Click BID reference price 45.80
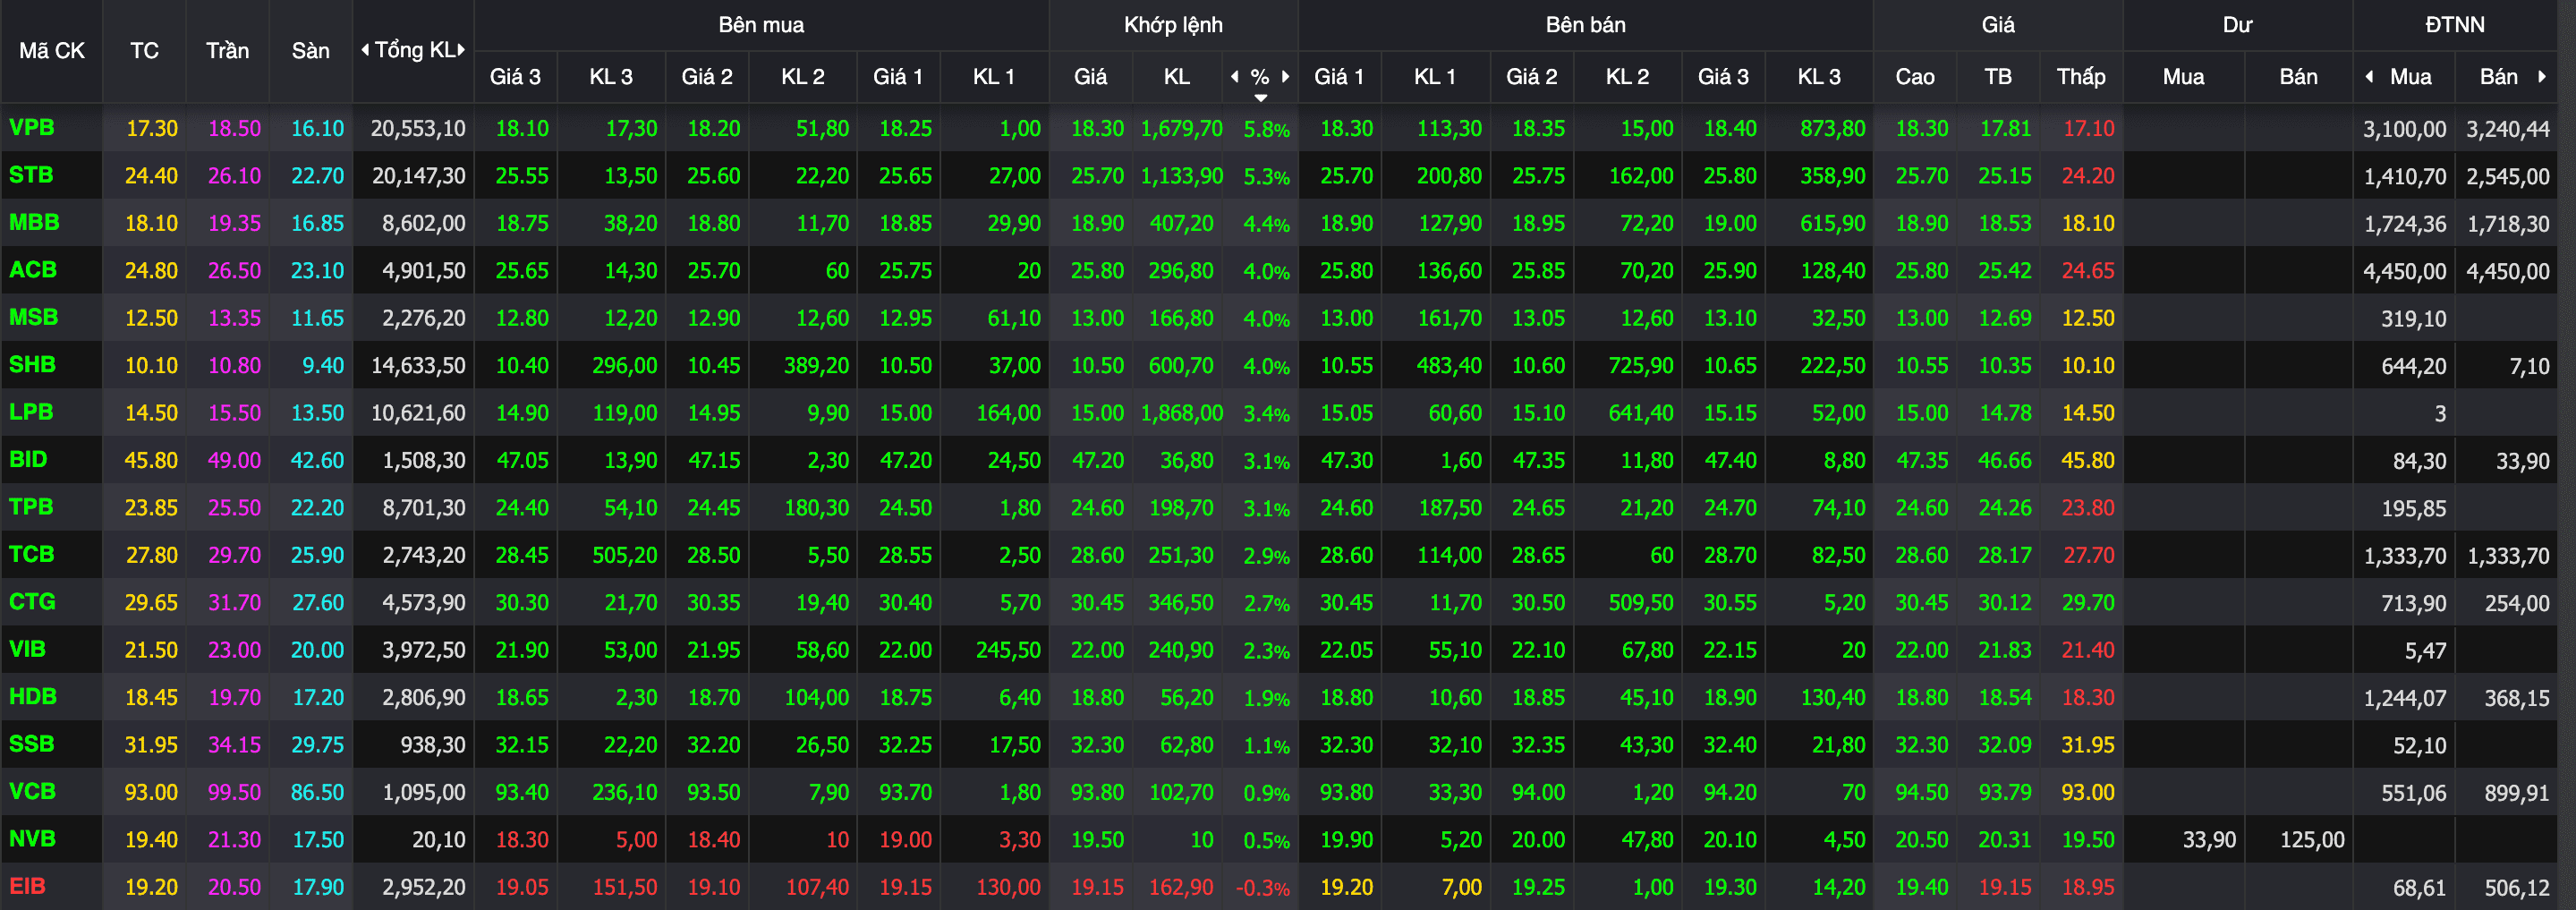 click(x=151, y=461)
